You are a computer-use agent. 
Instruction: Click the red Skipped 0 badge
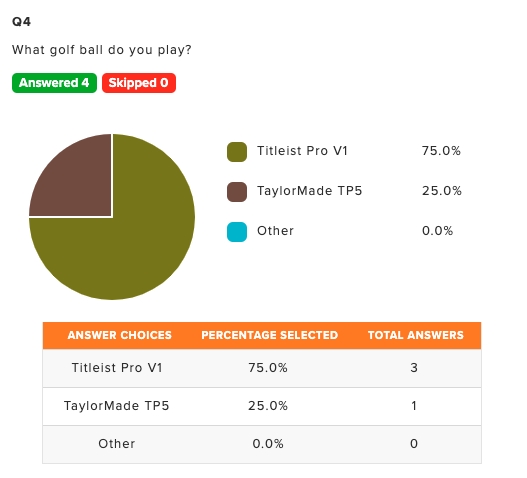pos(139,83)
